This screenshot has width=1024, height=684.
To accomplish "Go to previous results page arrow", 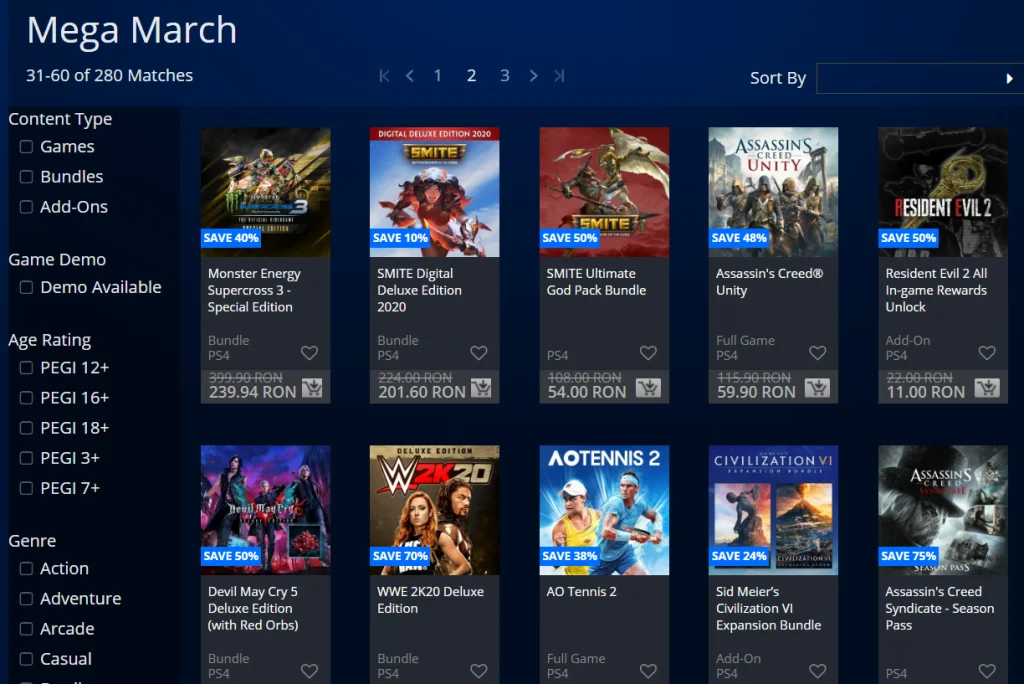I will (409, 76).
